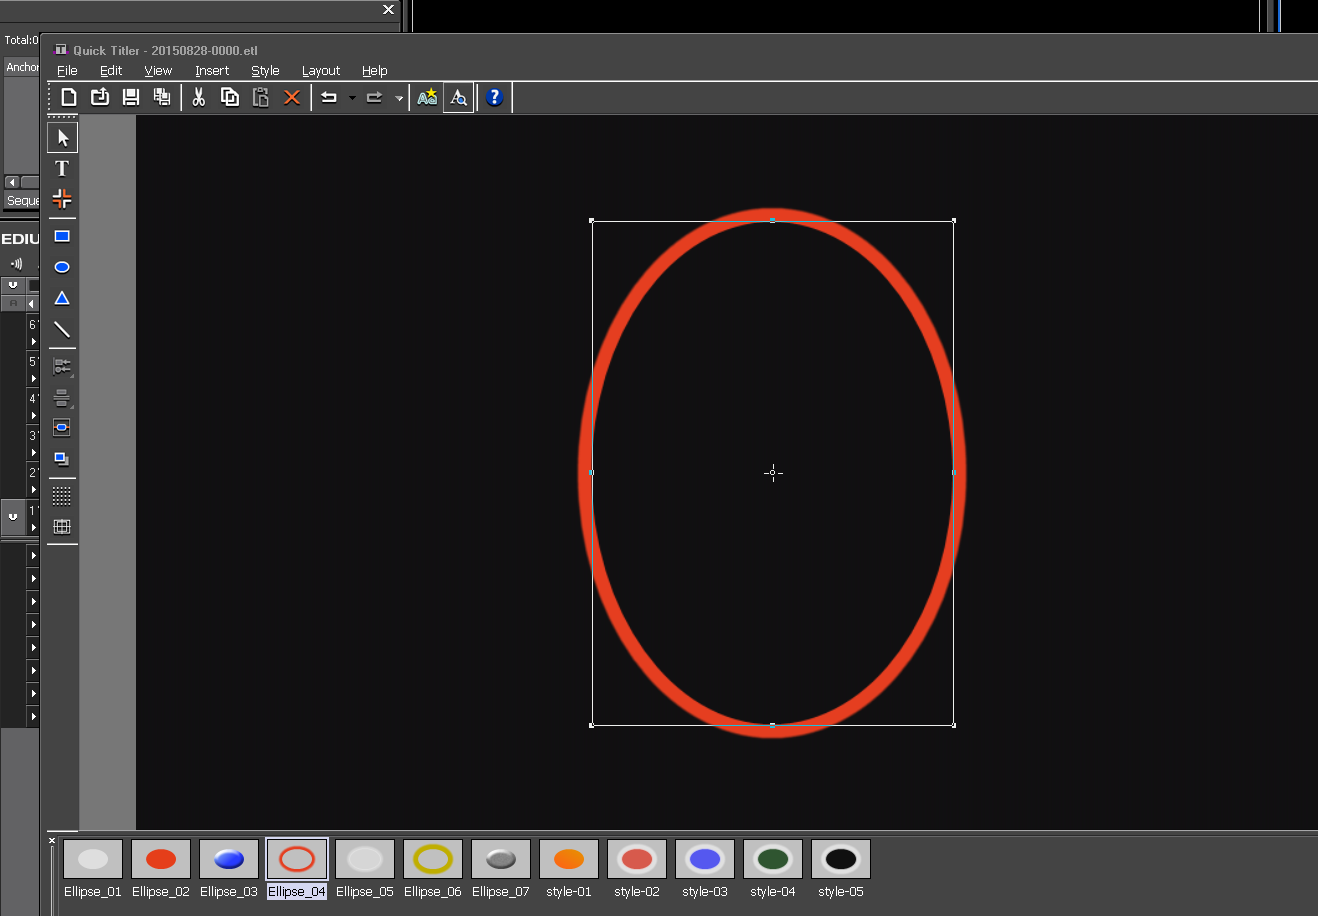Select the Triangle drawing tool
Screen dimensions: 1318x916
[x=62, y=298]
